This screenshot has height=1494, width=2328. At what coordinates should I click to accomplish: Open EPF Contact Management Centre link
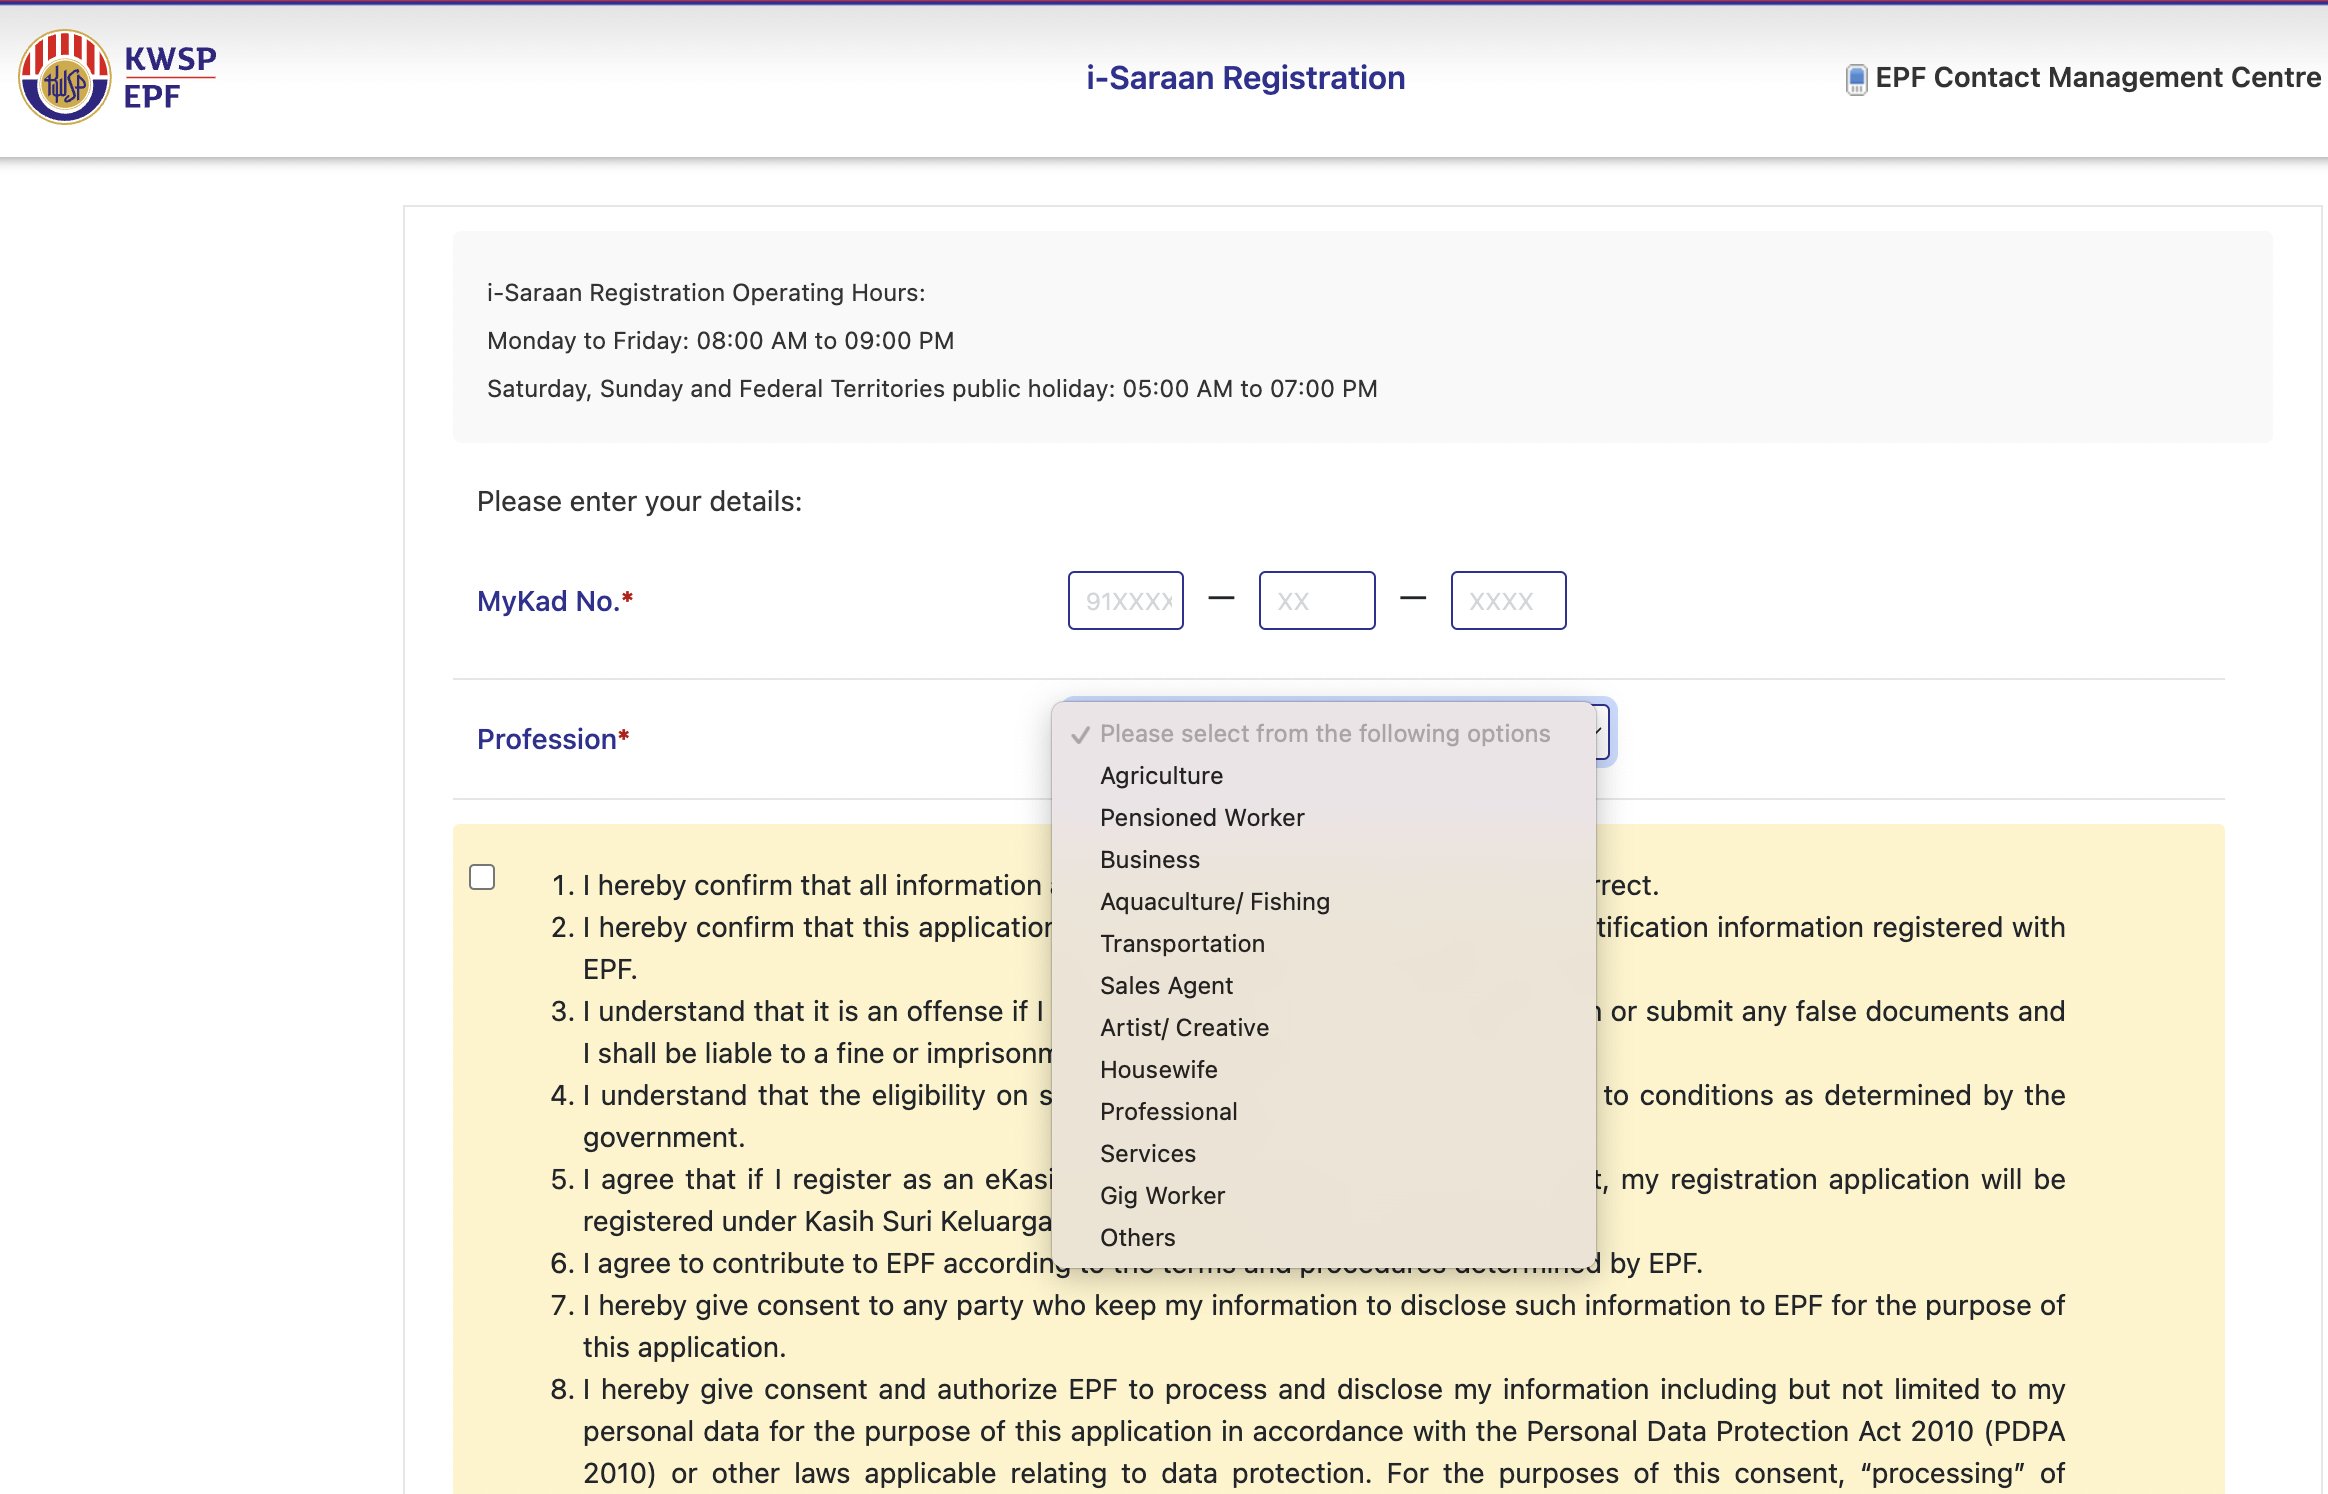tap(2097, 77)
